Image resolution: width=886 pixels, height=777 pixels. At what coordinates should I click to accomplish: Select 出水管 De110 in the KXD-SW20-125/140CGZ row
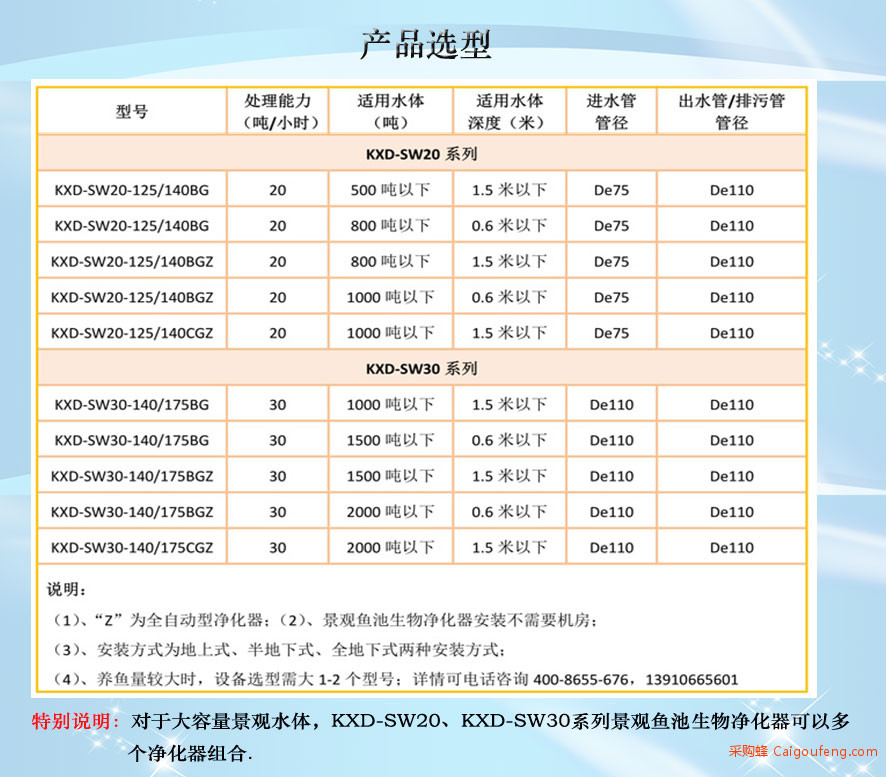click(x=732, y=333)
